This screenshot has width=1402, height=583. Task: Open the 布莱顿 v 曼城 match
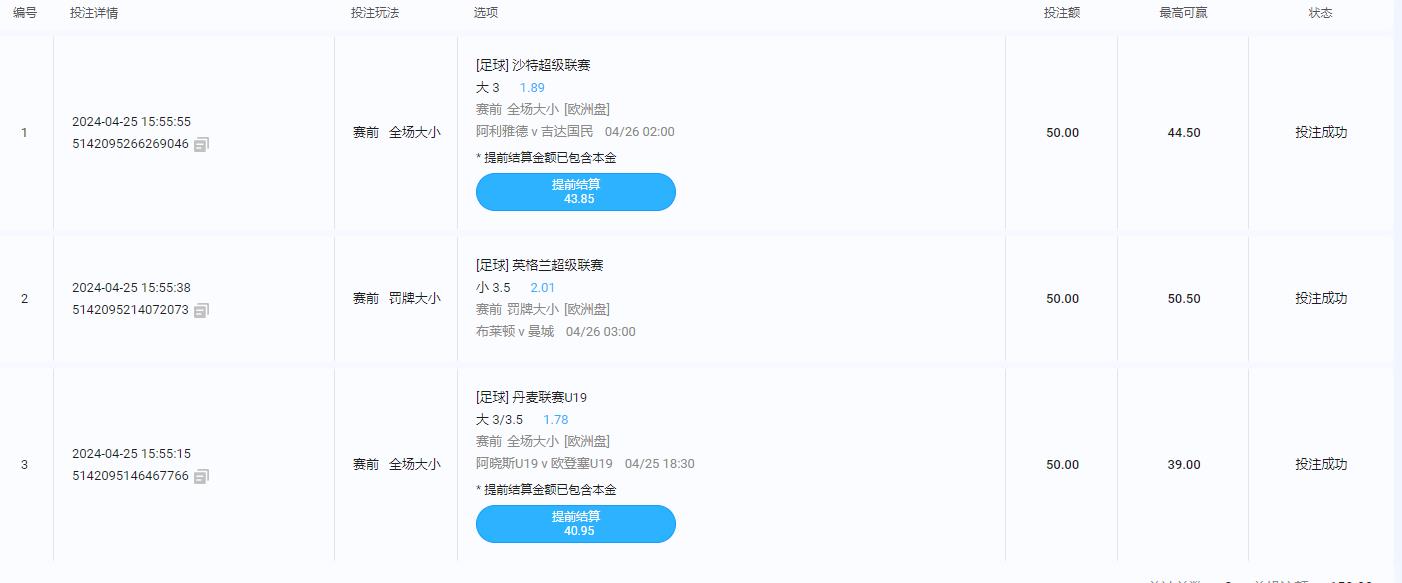515,332
